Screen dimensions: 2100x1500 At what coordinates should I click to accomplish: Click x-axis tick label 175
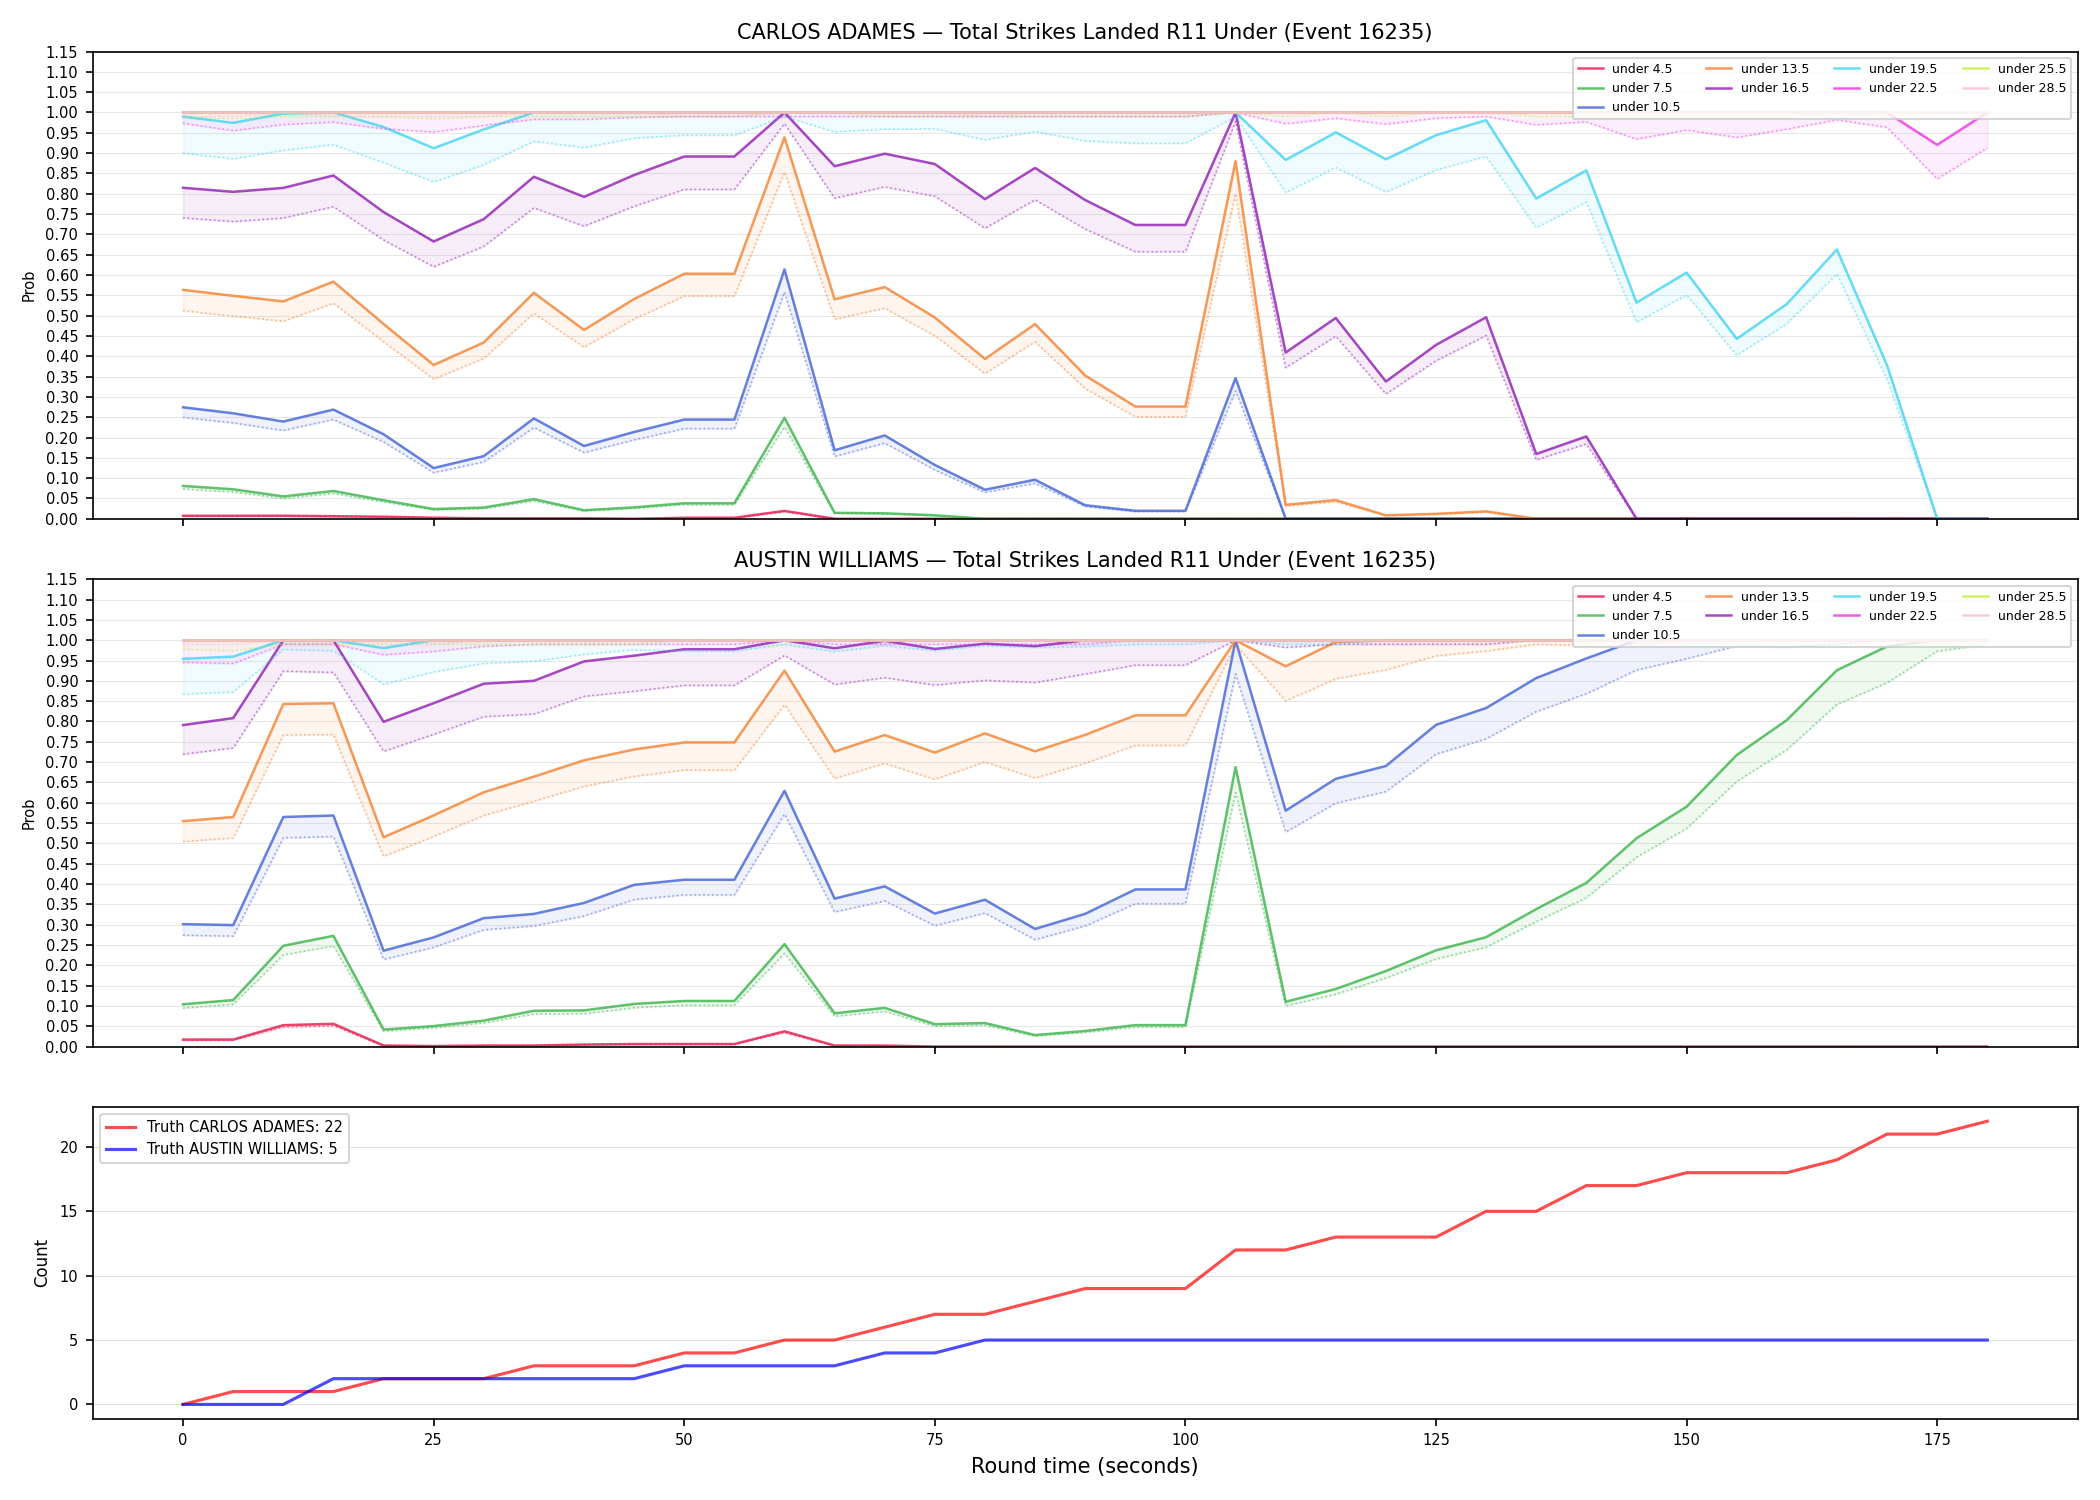pos(1937,1440)
